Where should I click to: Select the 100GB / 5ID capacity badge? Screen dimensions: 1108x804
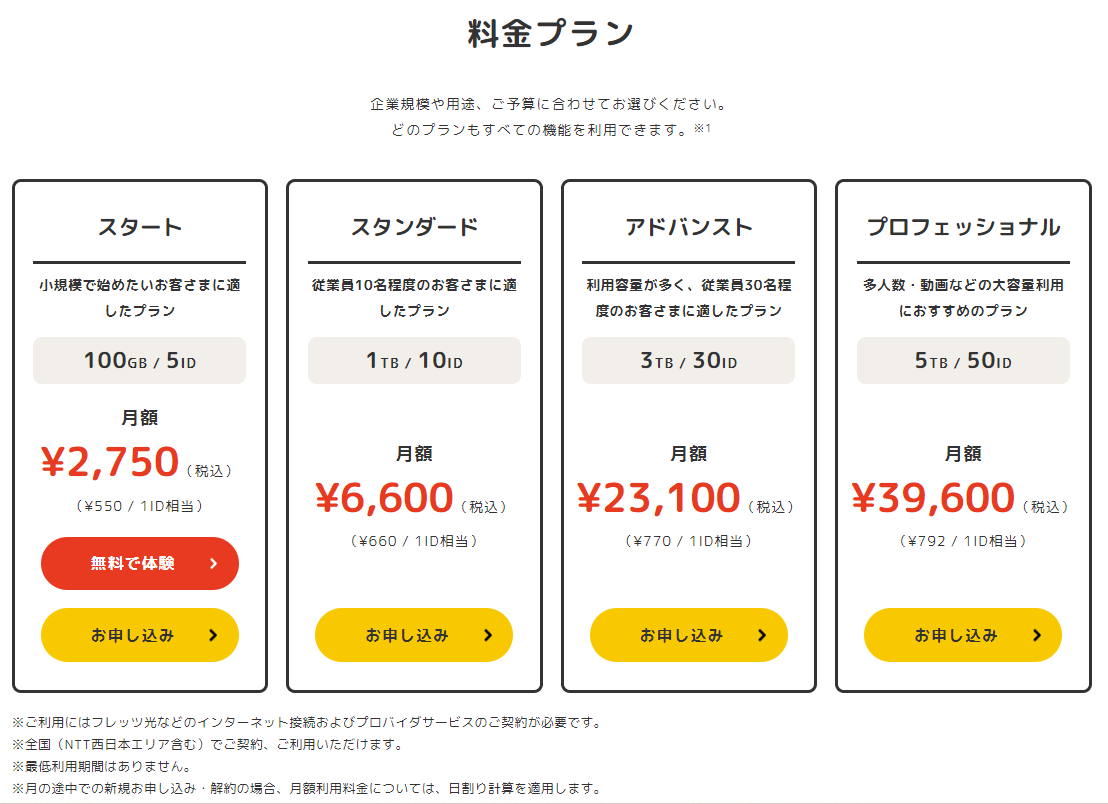tap(139, 360)
